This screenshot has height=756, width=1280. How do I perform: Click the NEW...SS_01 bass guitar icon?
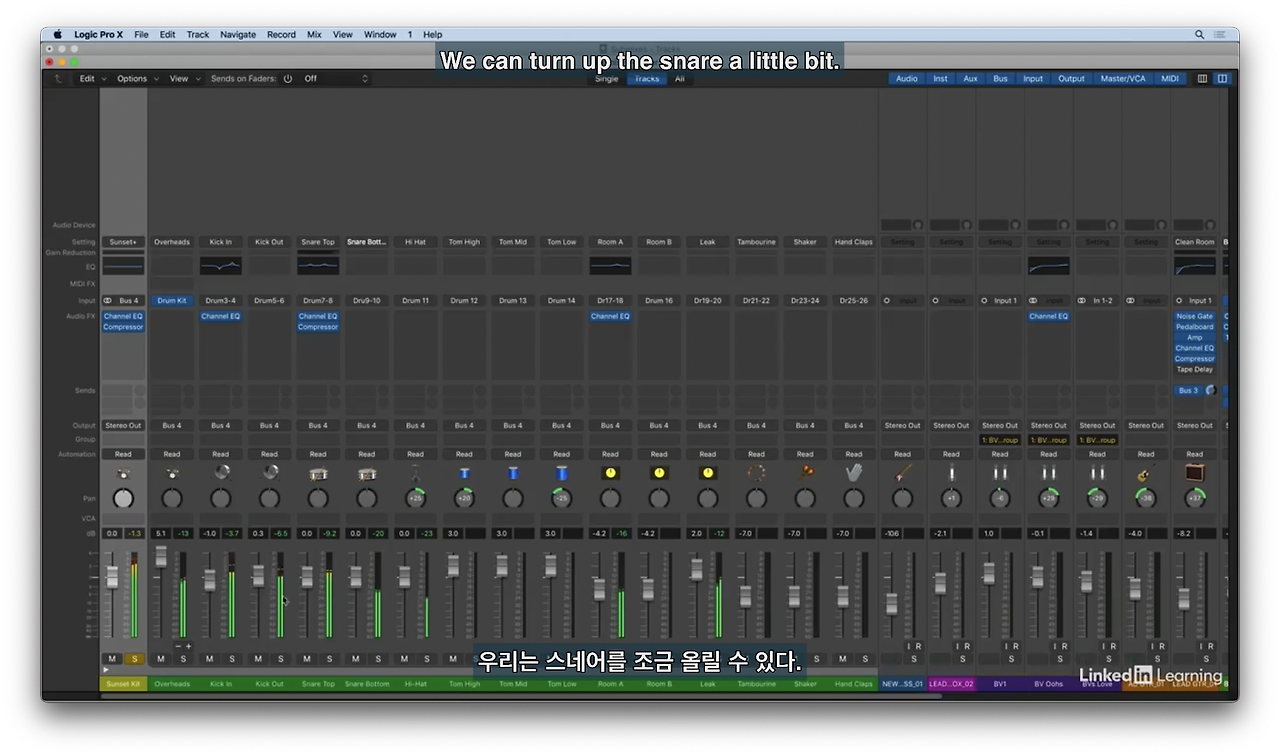point(902,472)
